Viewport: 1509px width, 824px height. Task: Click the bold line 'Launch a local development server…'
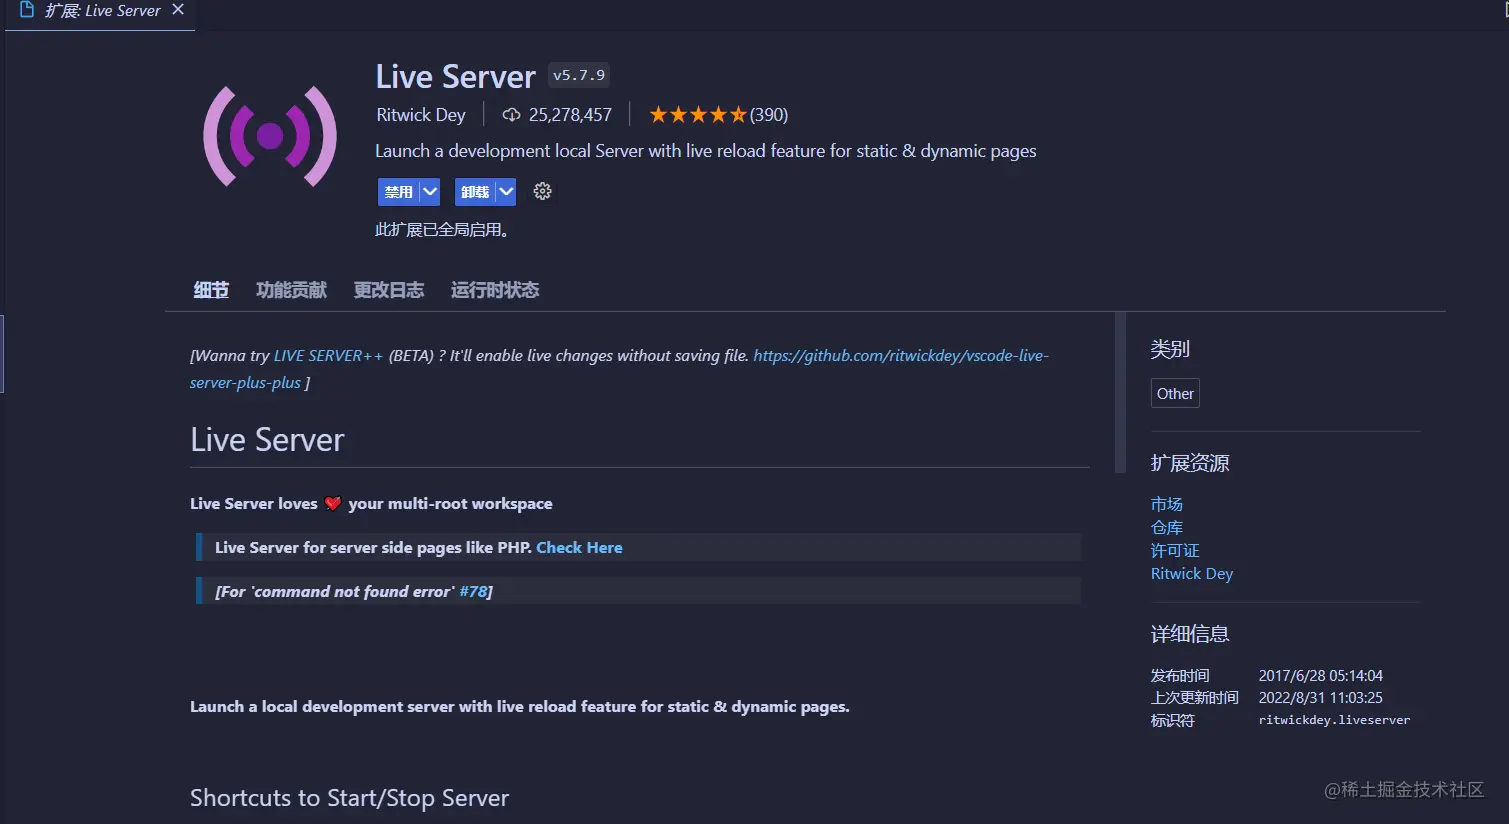520,707
